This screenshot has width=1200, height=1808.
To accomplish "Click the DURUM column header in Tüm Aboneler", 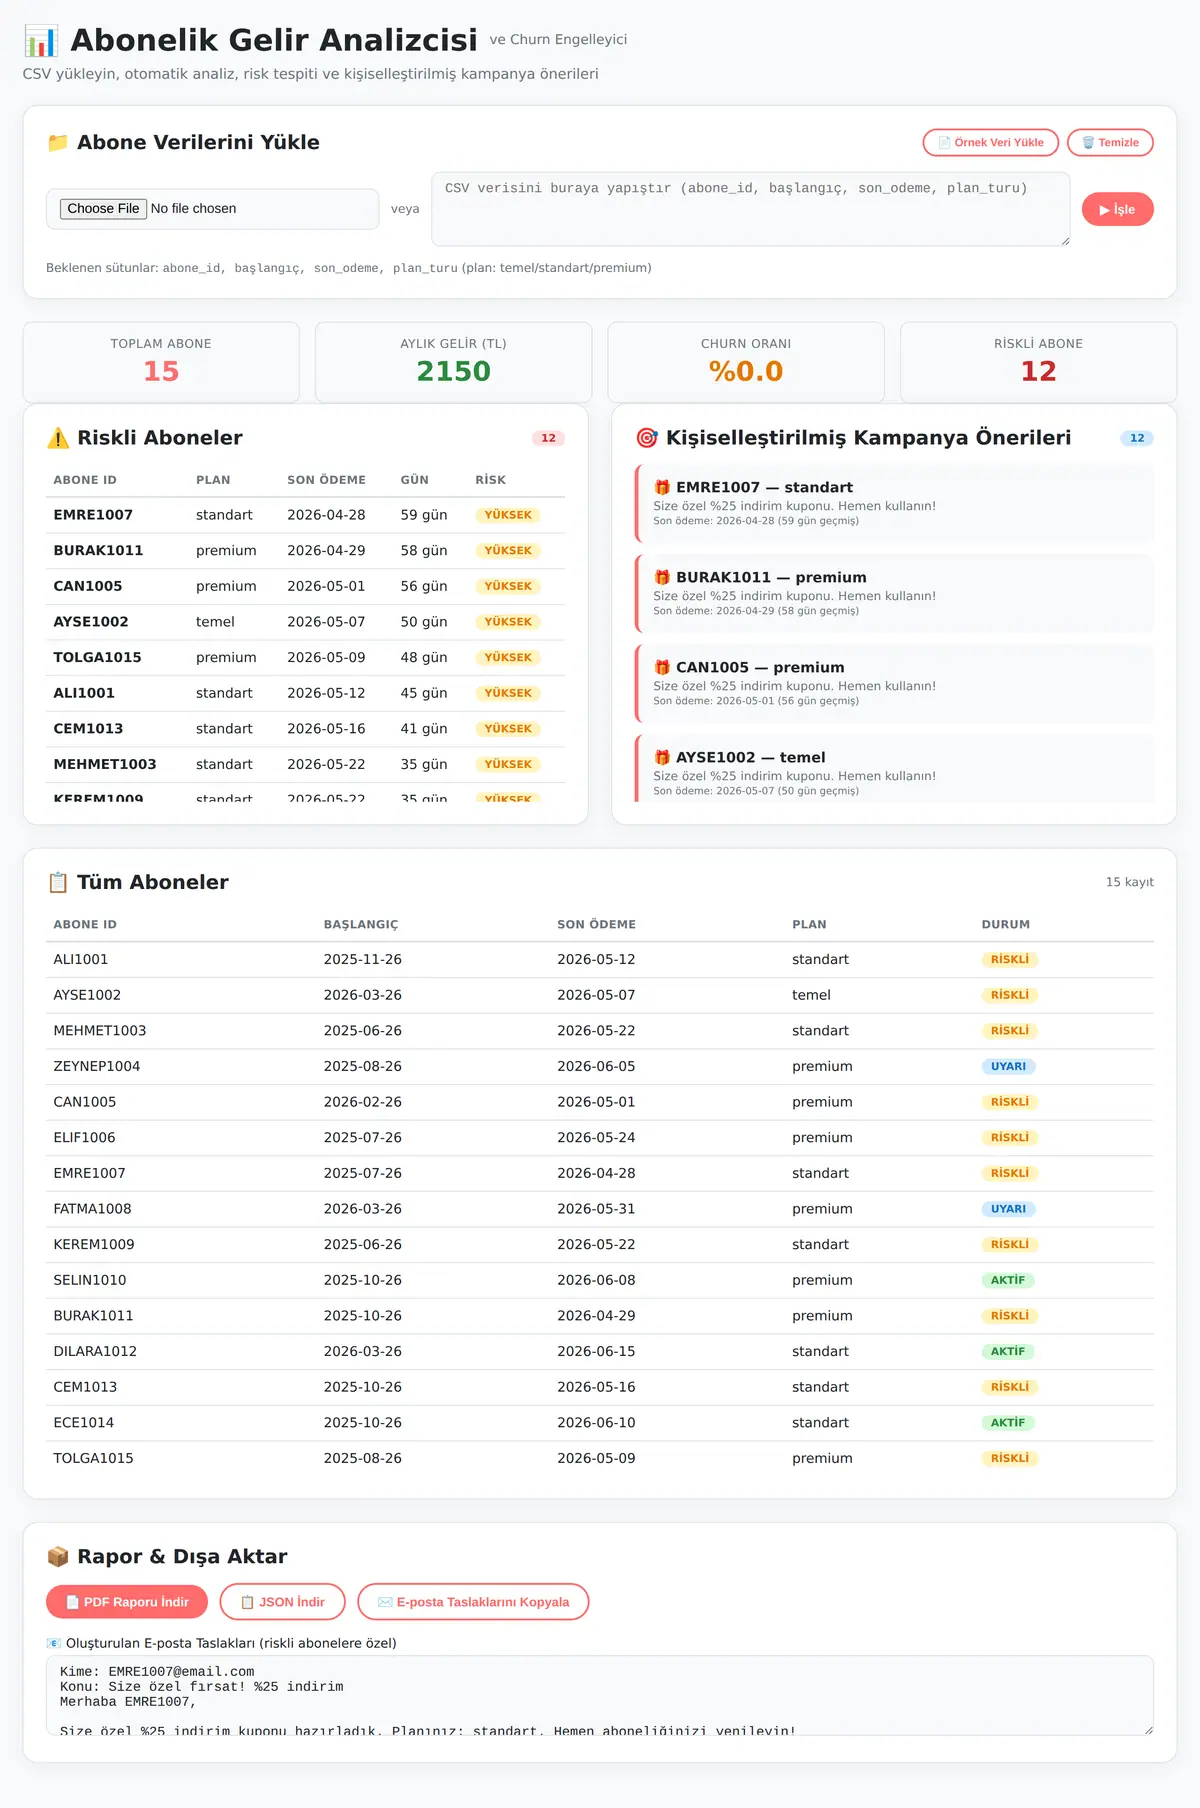I will [x=1006, y=925].
